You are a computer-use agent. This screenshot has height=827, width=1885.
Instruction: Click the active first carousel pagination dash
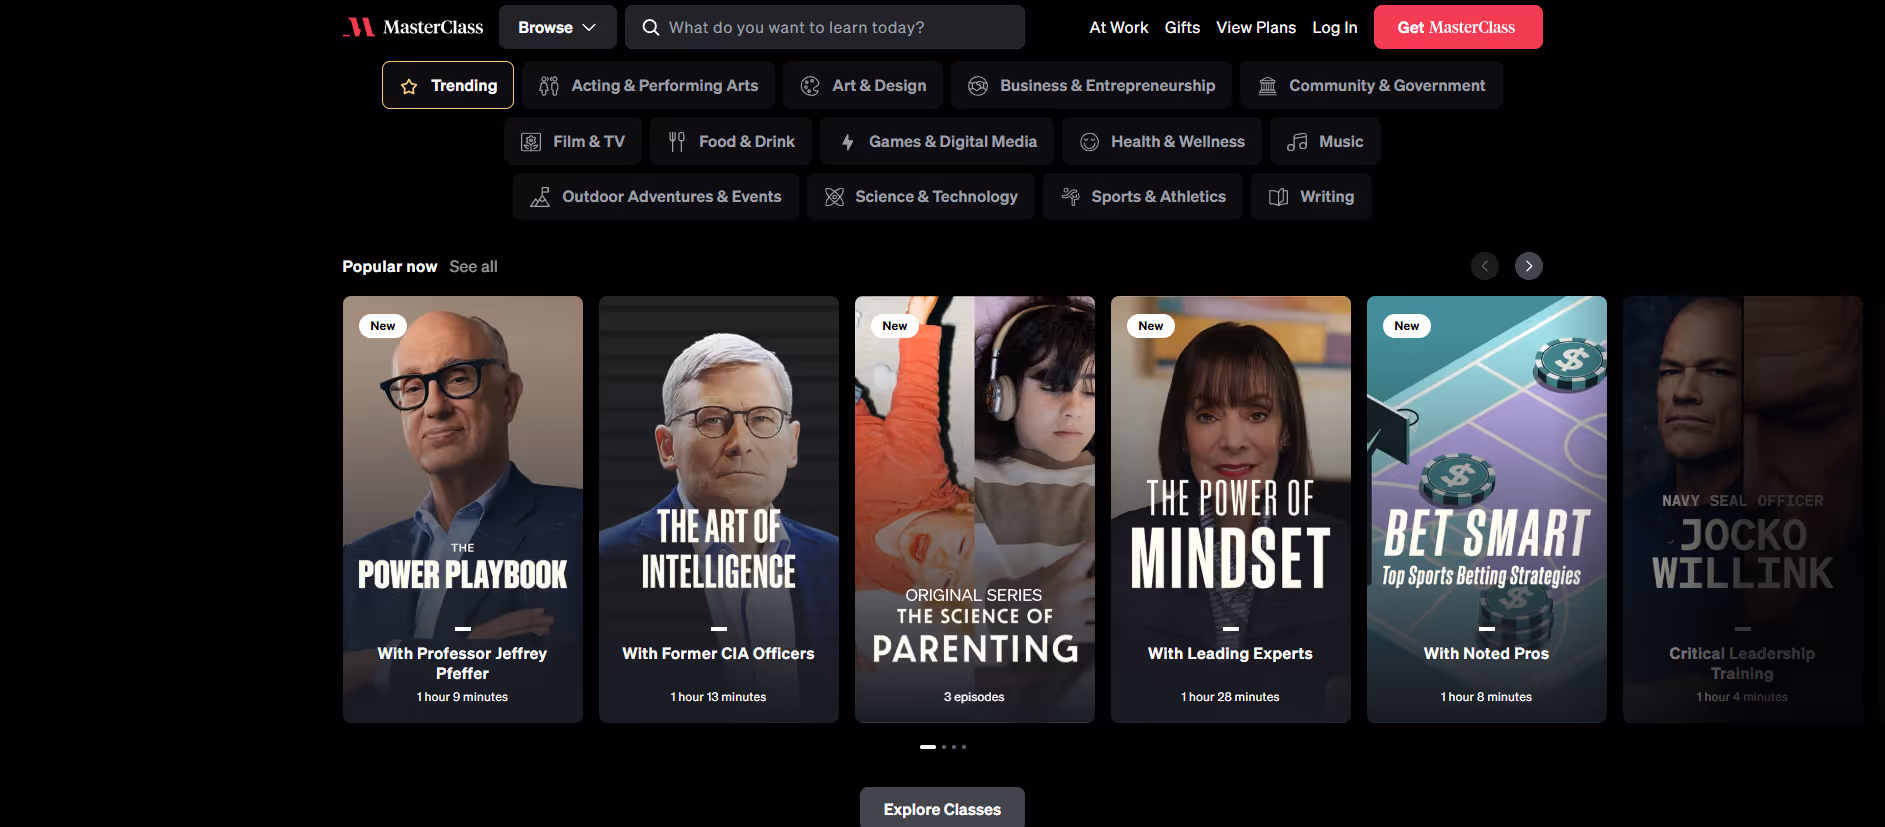coord(928,747)
